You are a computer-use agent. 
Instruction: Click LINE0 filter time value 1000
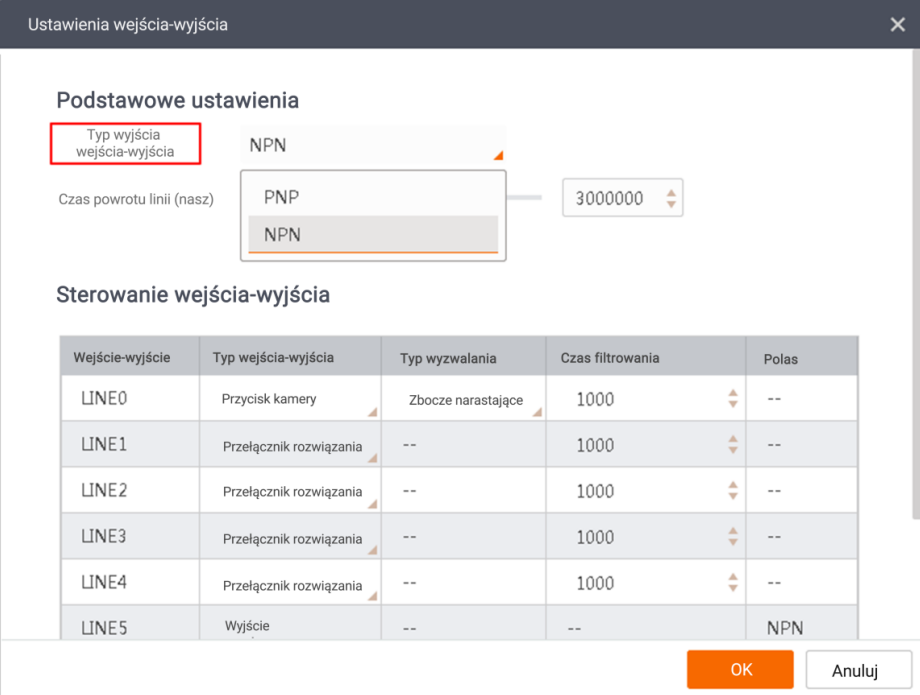[x=595, y=399]
